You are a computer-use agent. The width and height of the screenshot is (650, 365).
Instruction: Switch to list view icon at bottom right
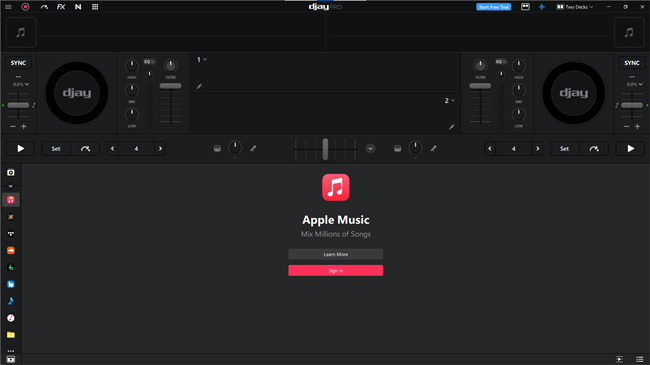(x=640, y=360)
